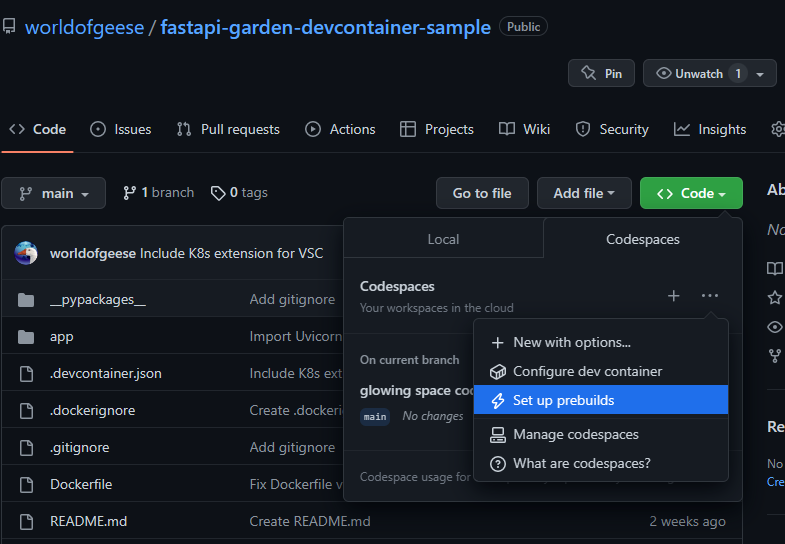Screen dimensions: 785x544
Task: Click the Code tab angle-brackets icon
Action: 17,129
